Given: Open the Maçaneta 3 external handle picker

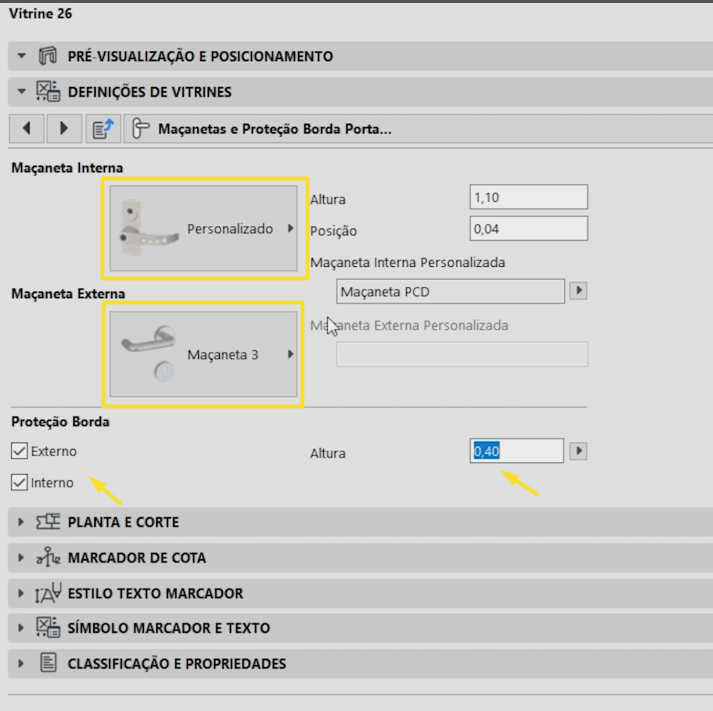Looking at the screenshot, I should click(x=204, y=354).
